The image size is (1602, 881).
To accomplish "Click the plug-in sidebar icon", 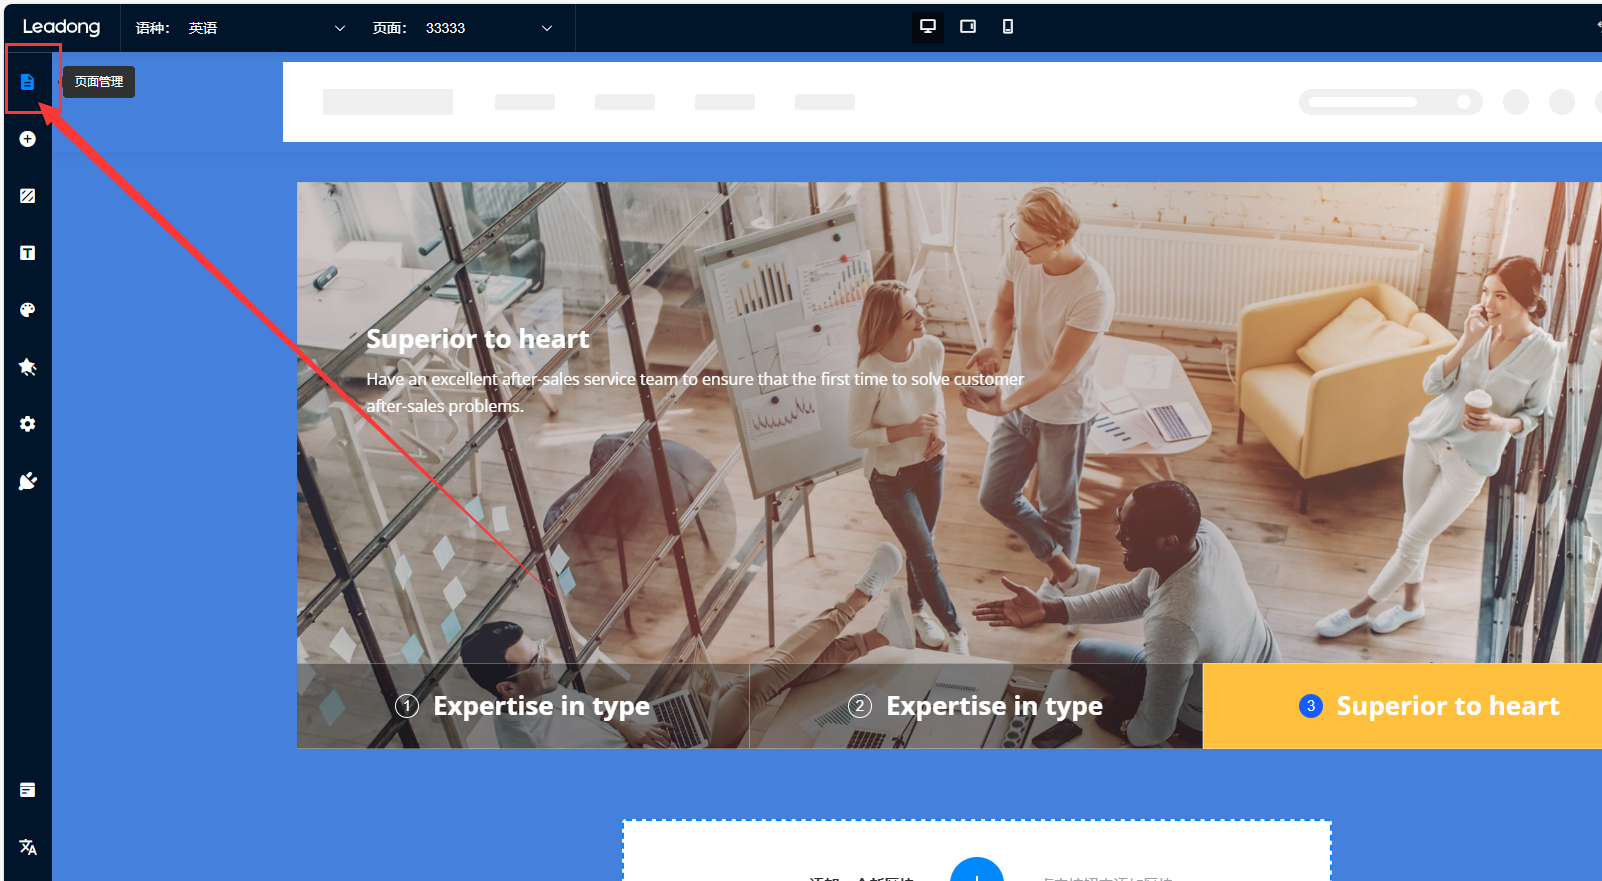I will 28,481.
